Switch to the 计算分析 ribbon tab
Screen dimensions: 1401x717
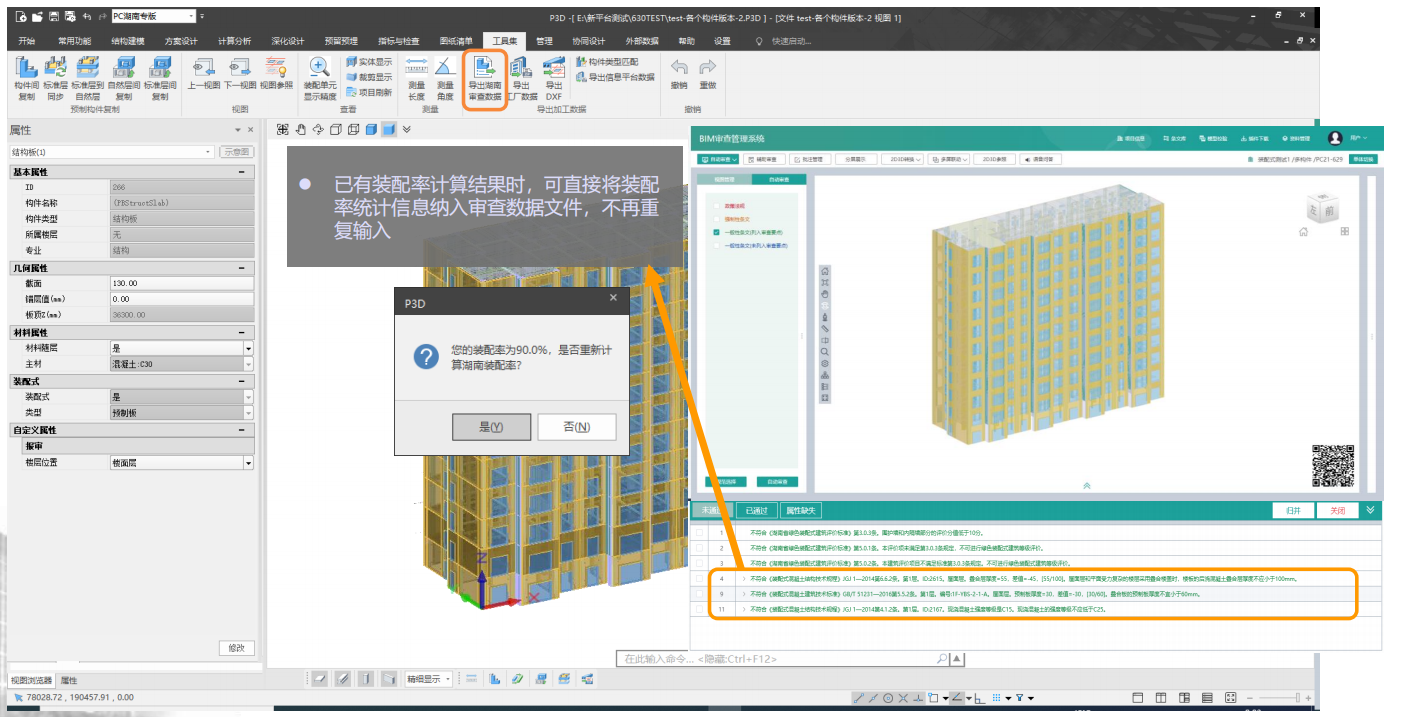[x=234, y=41]
